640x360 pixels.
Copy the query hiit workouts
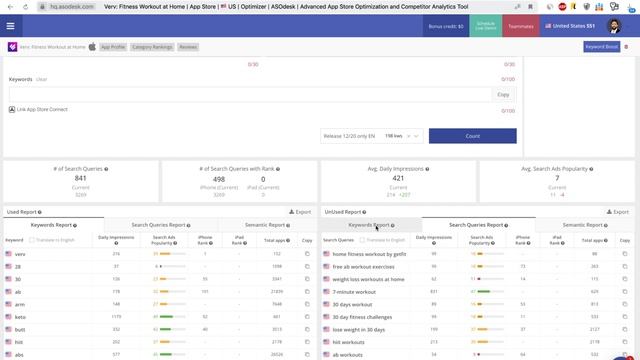pos(625,342)
